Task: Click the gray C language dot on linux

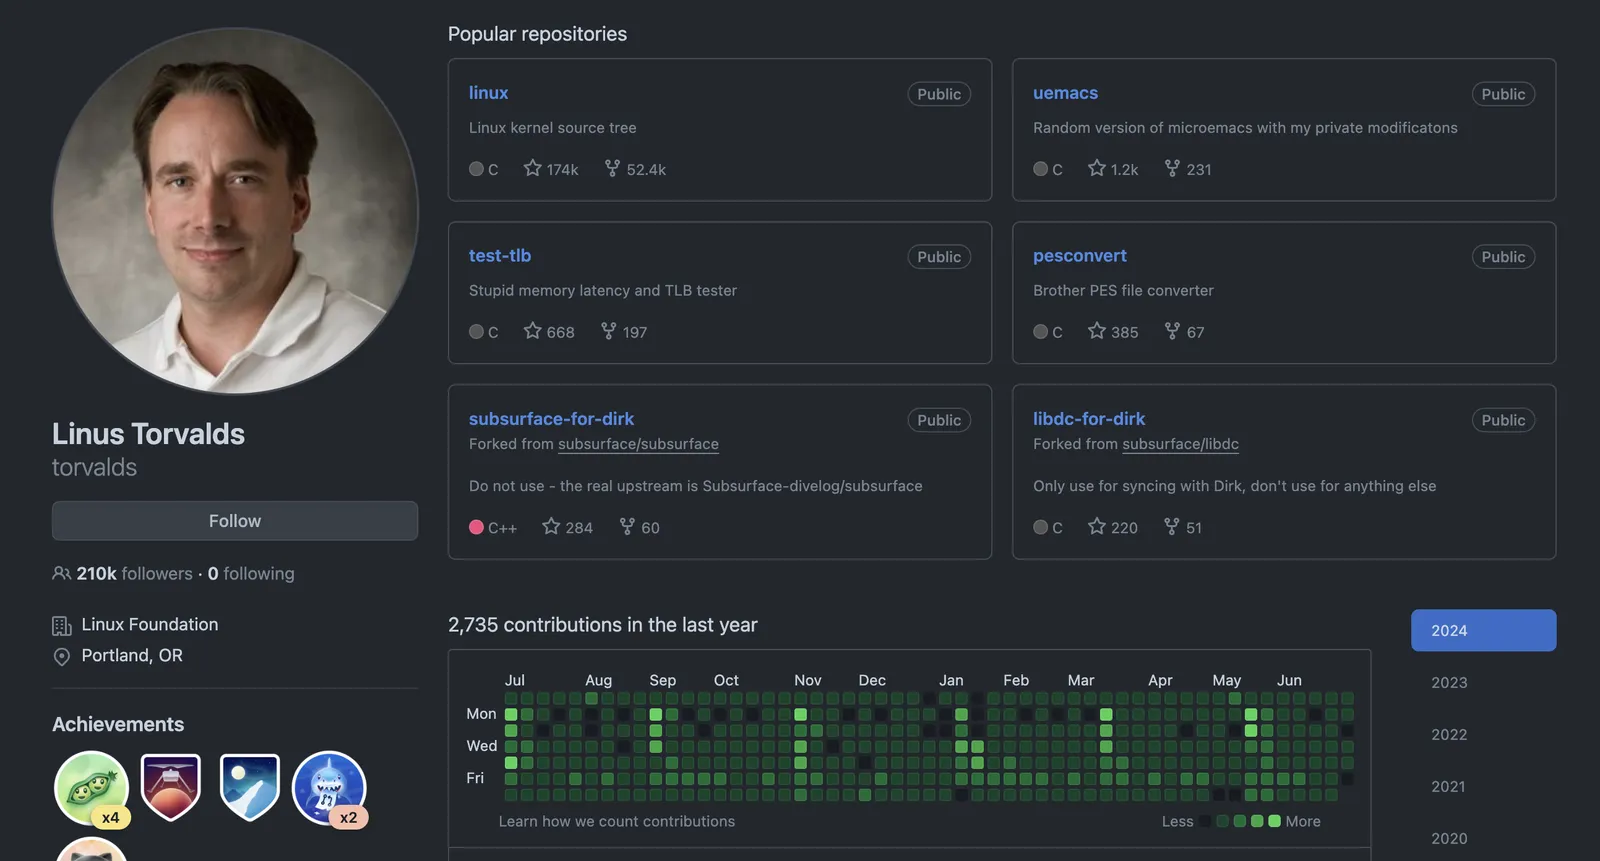Action: [476, 169]
